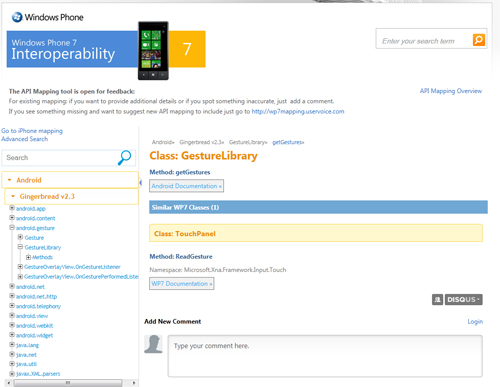Click the Windows Phone logo
500x387 pixels.
48,17
